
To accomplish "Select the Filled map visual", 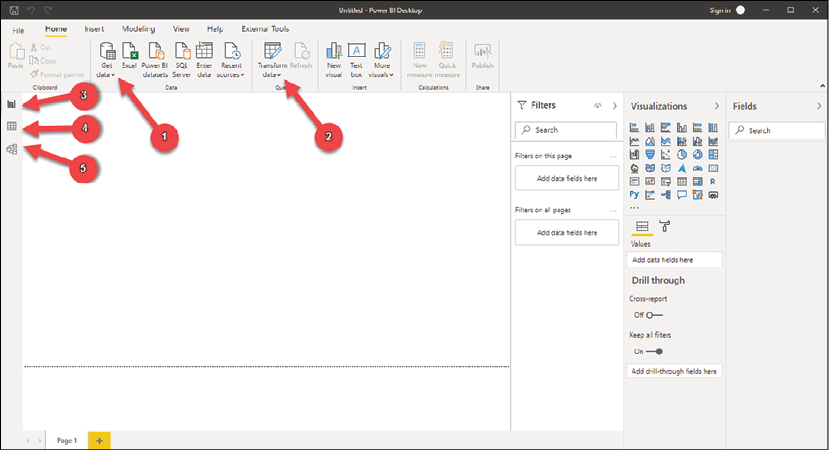I will (x=650, y=168).
